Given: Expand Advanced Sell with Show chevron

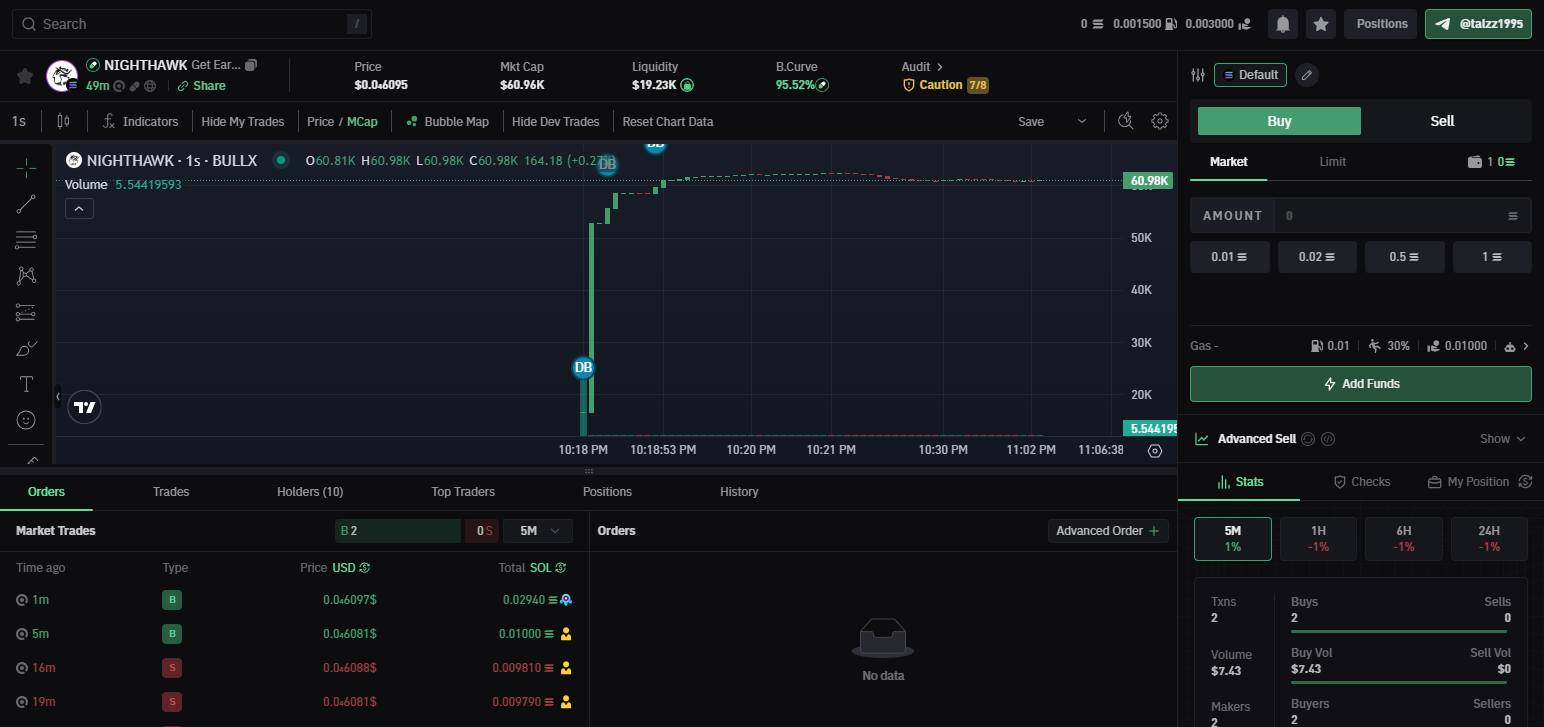Looking at the screenshot, I should tap(1503, 439).
